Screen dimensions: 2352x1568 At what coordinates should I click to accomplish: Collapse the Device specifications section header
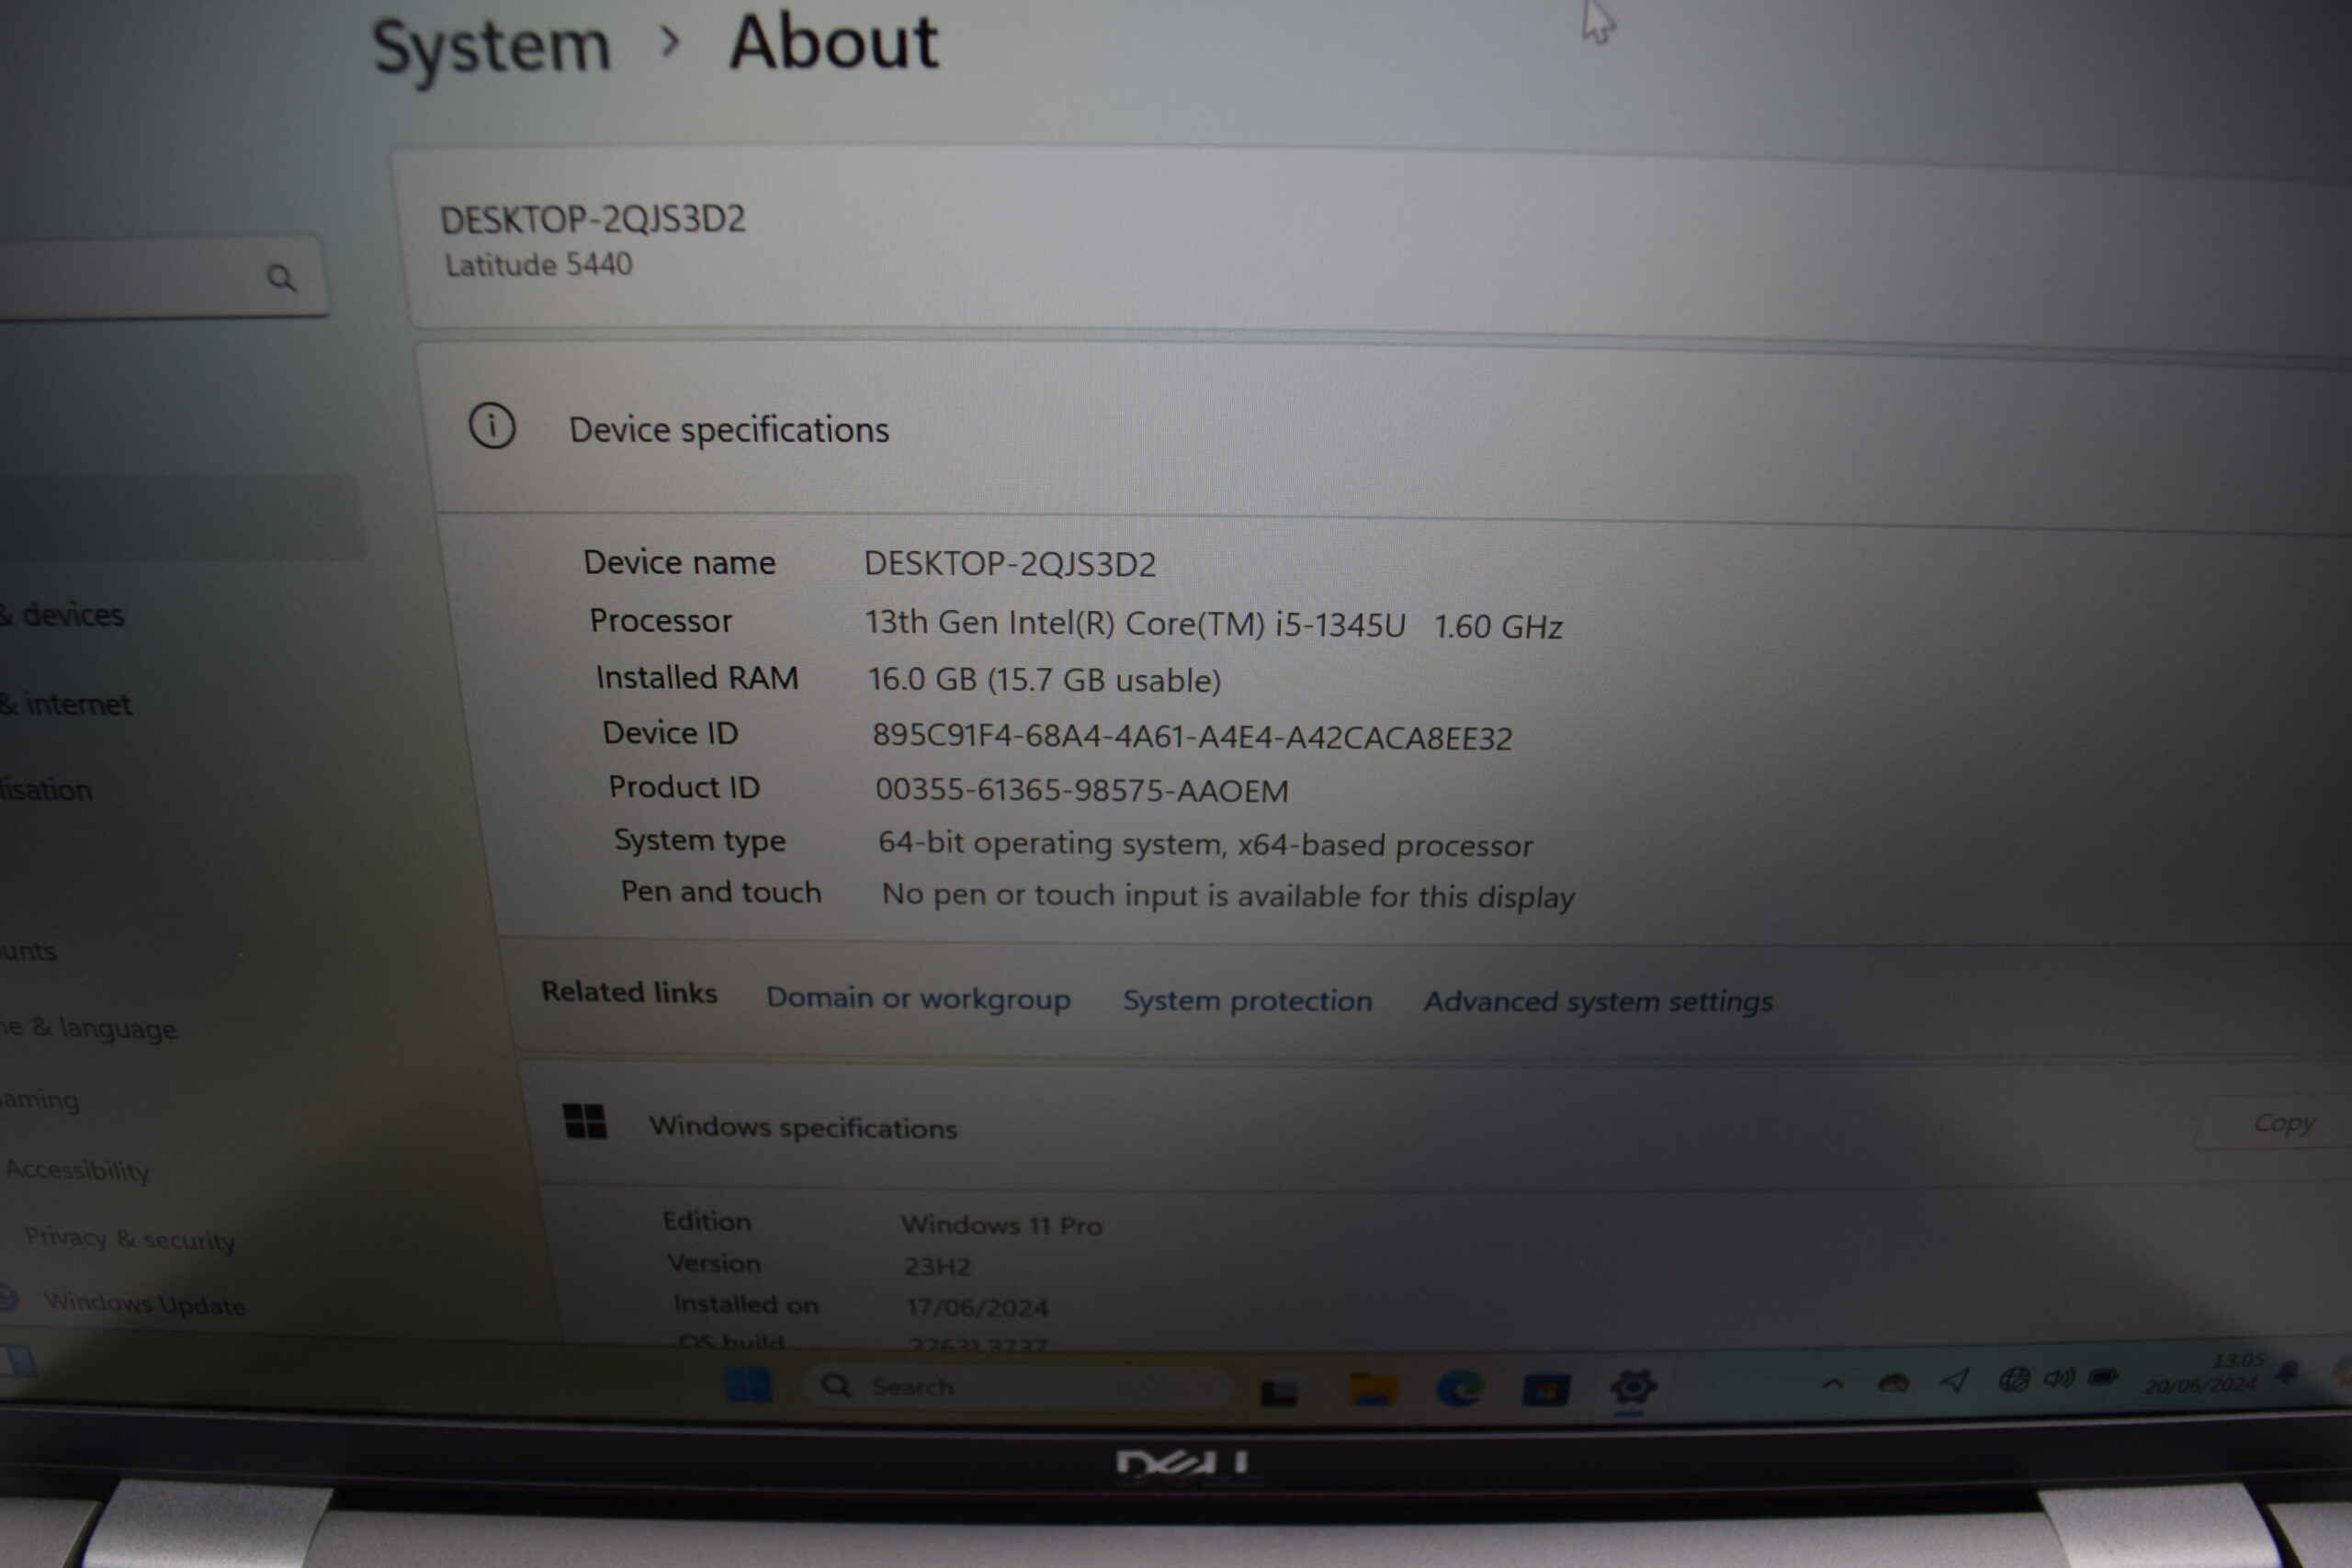(1392, 430)
